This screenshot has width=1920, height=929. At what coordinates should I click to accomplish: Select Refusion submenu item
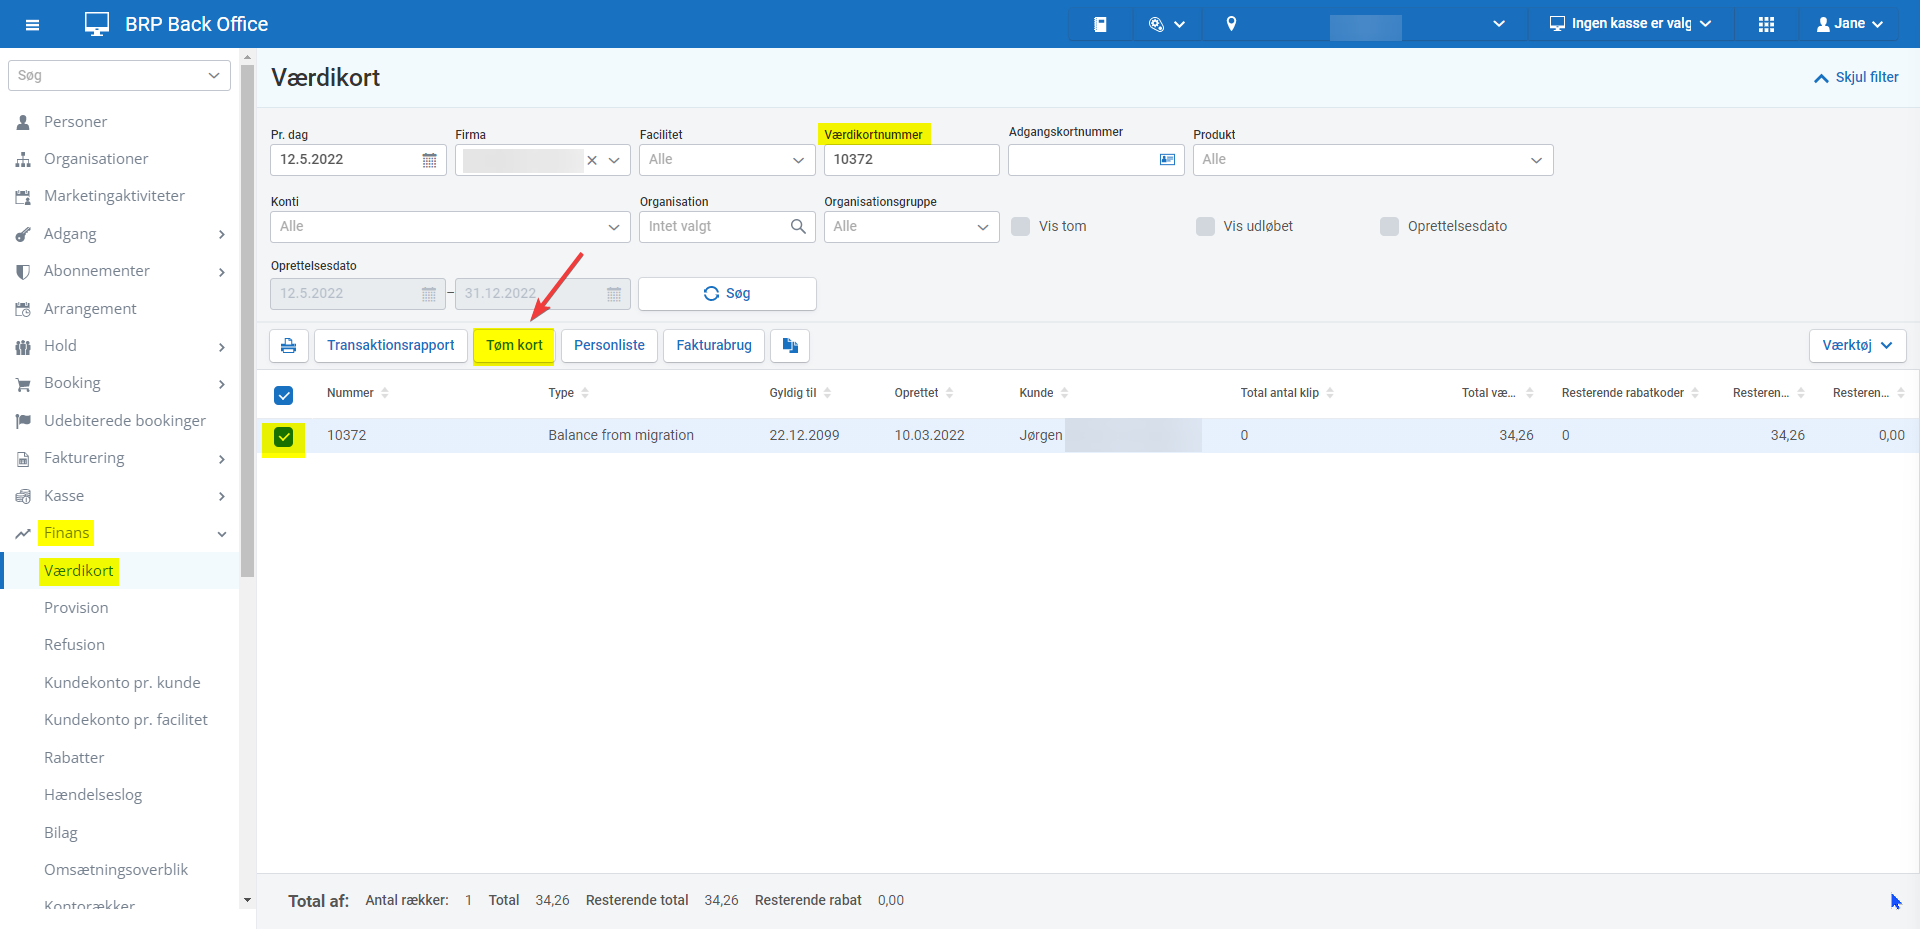[74, 644]
